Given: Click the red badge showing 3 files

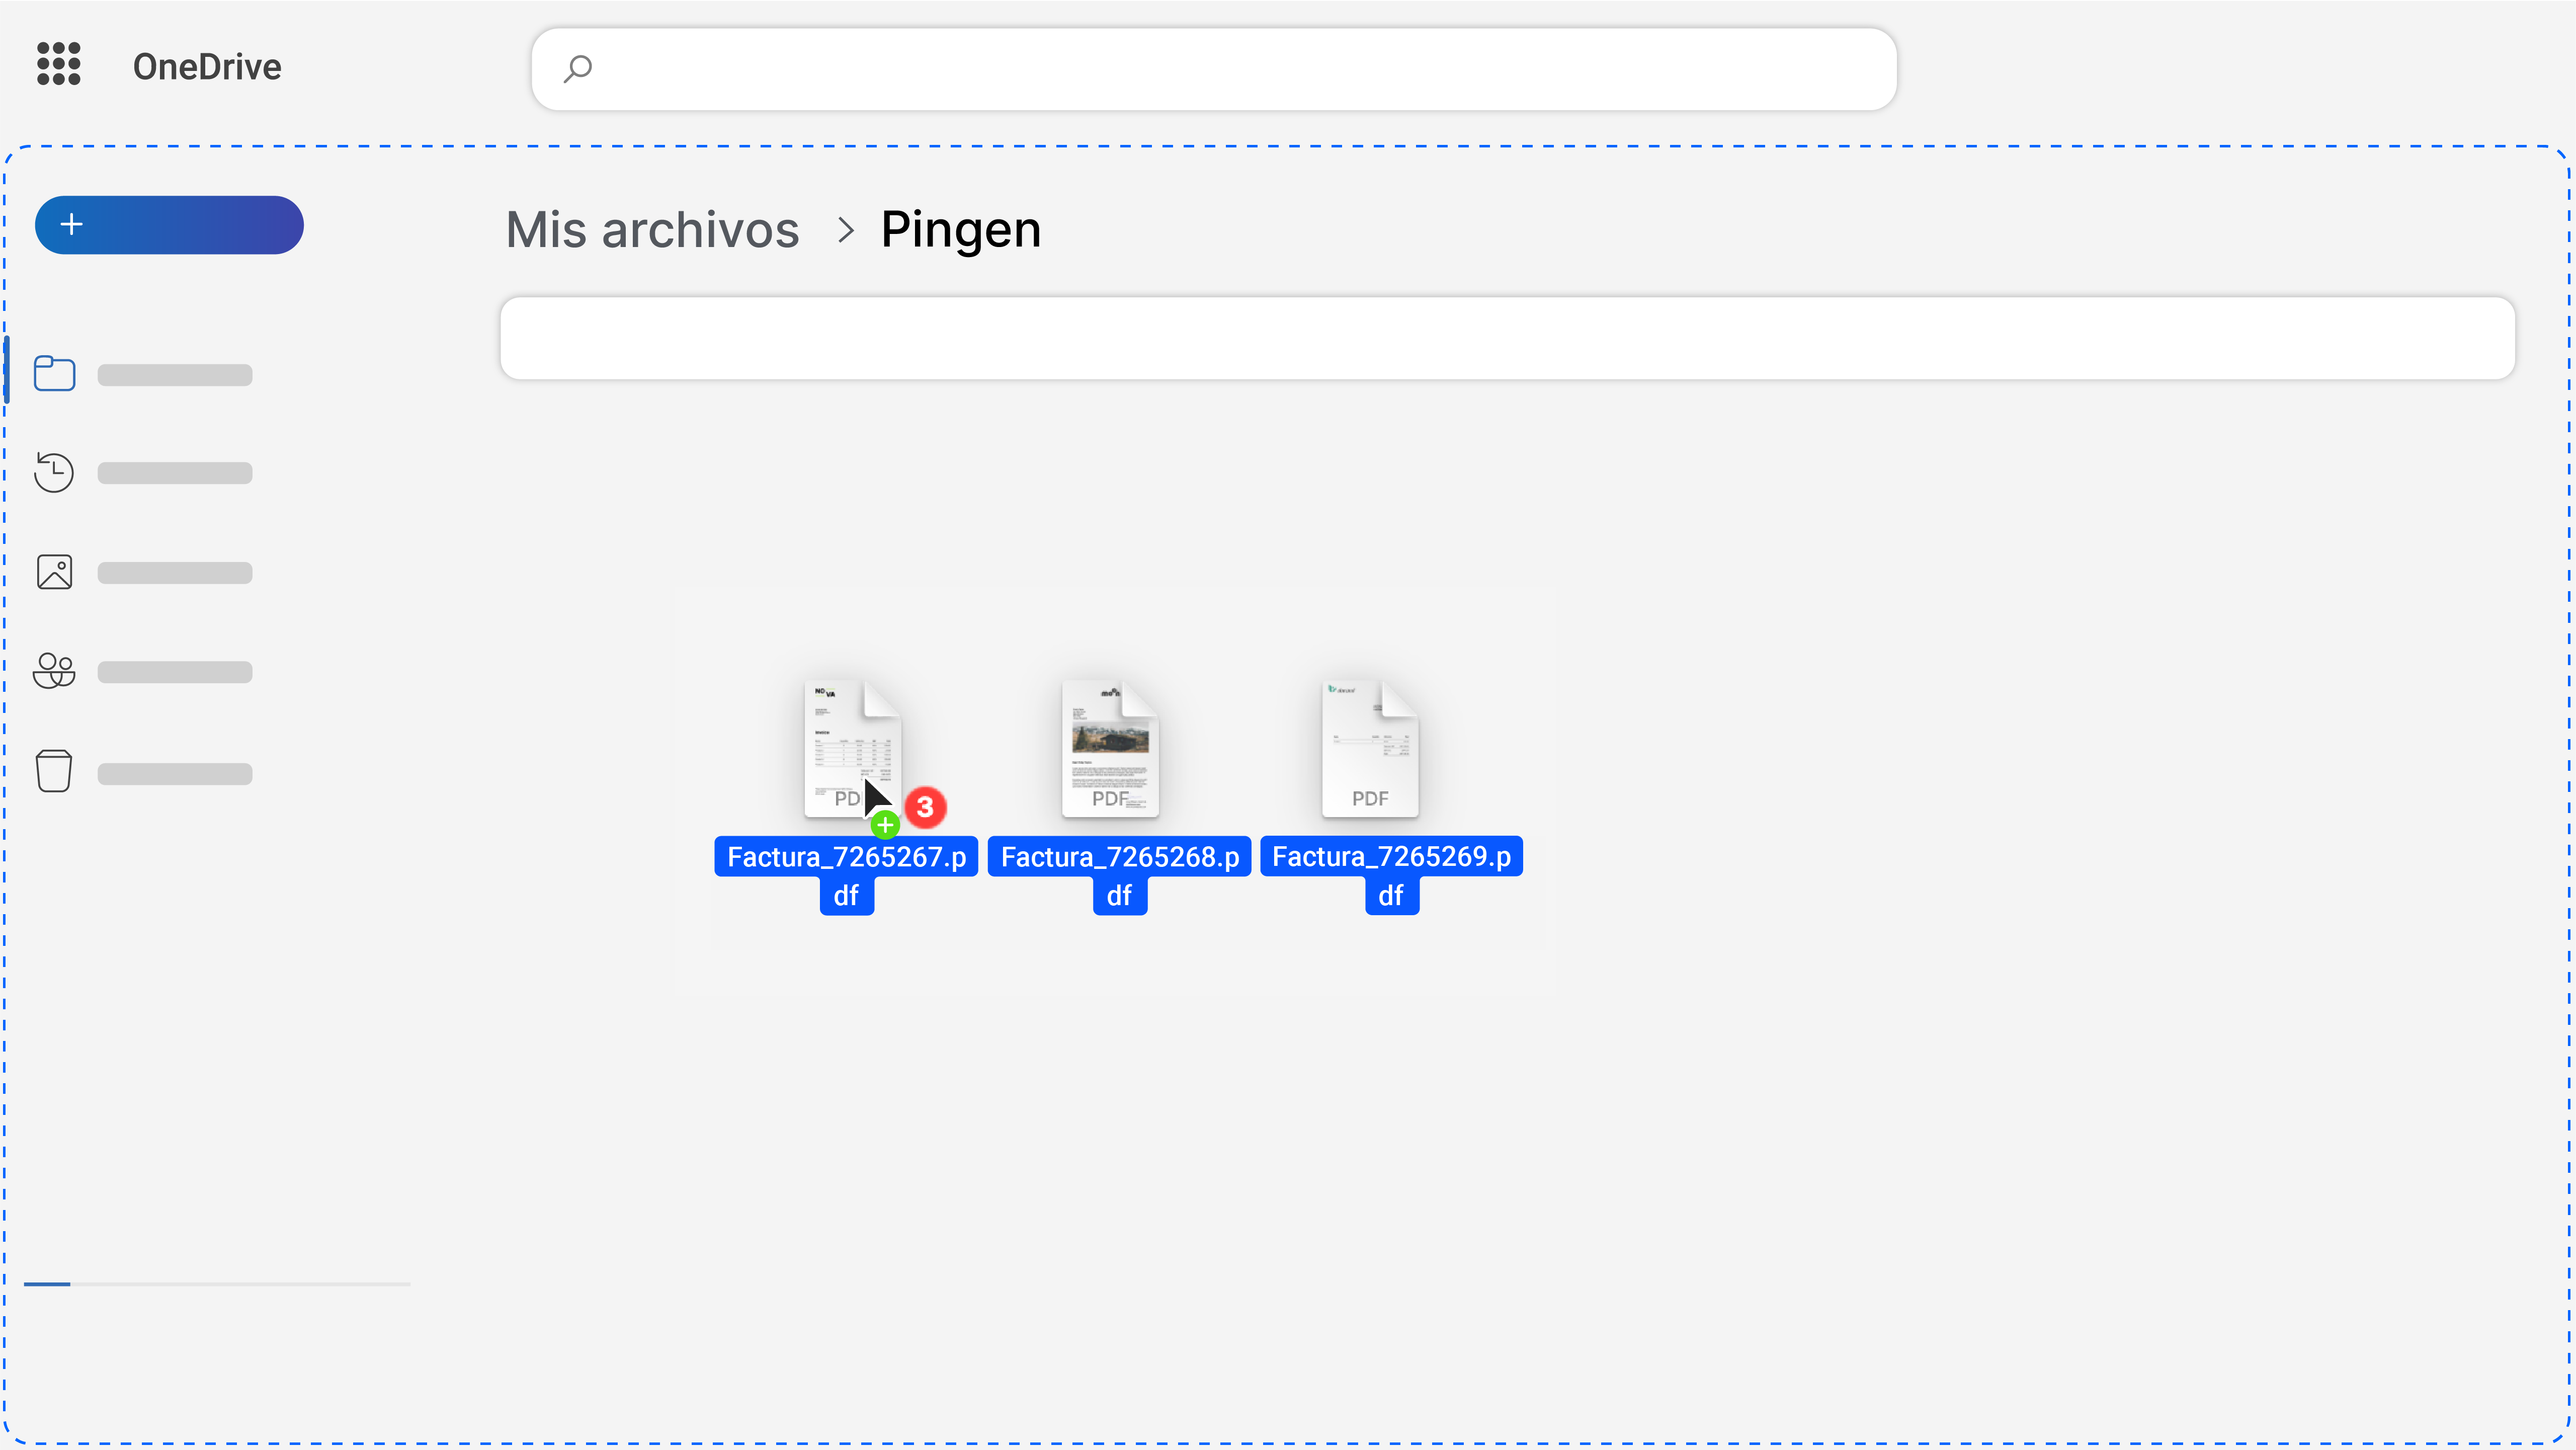Looking at the screenshot, I should pos(925,807).
